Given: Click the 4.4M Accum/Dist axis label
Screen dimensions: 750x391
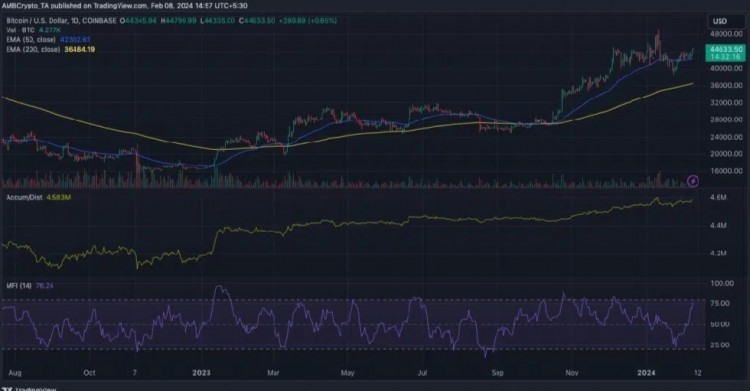Looking at the screenshot, I should pyautogui.click(x=718, y=225).
